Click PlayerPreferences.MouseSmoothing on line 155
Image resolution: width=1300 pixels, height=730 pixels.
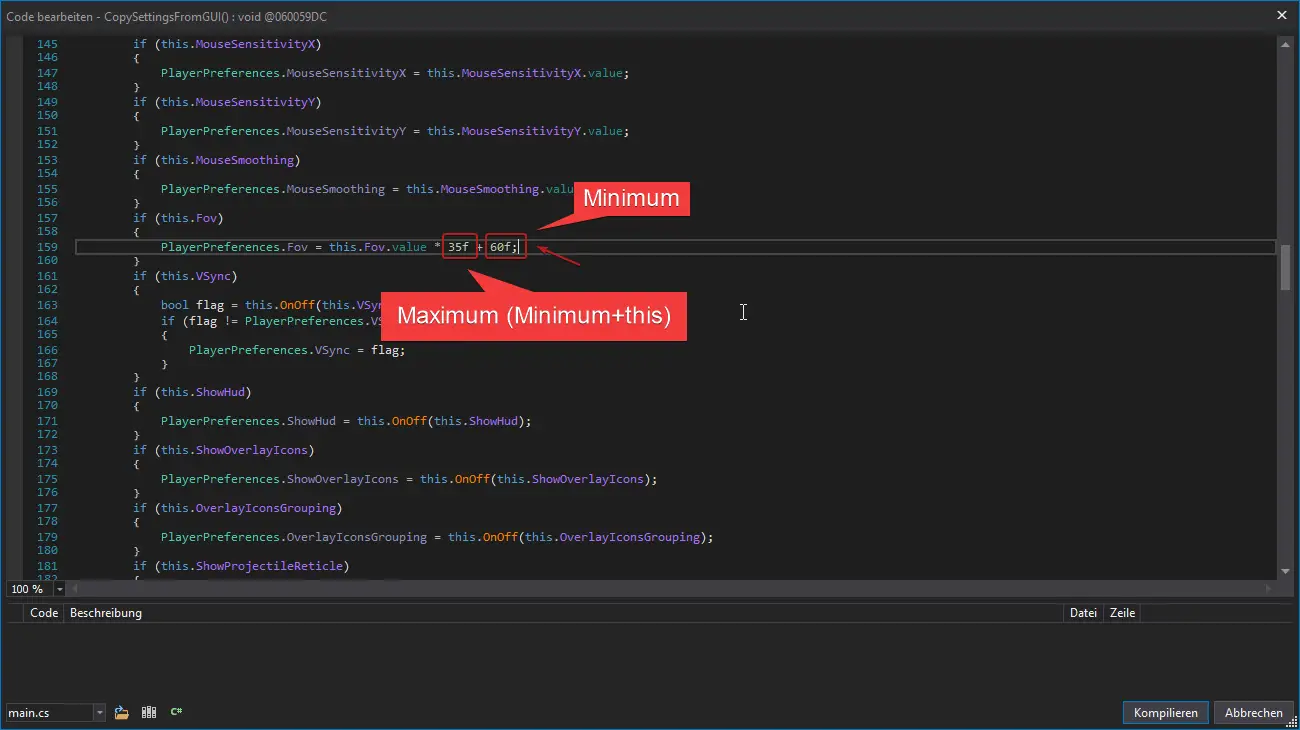tap(273, 189)
